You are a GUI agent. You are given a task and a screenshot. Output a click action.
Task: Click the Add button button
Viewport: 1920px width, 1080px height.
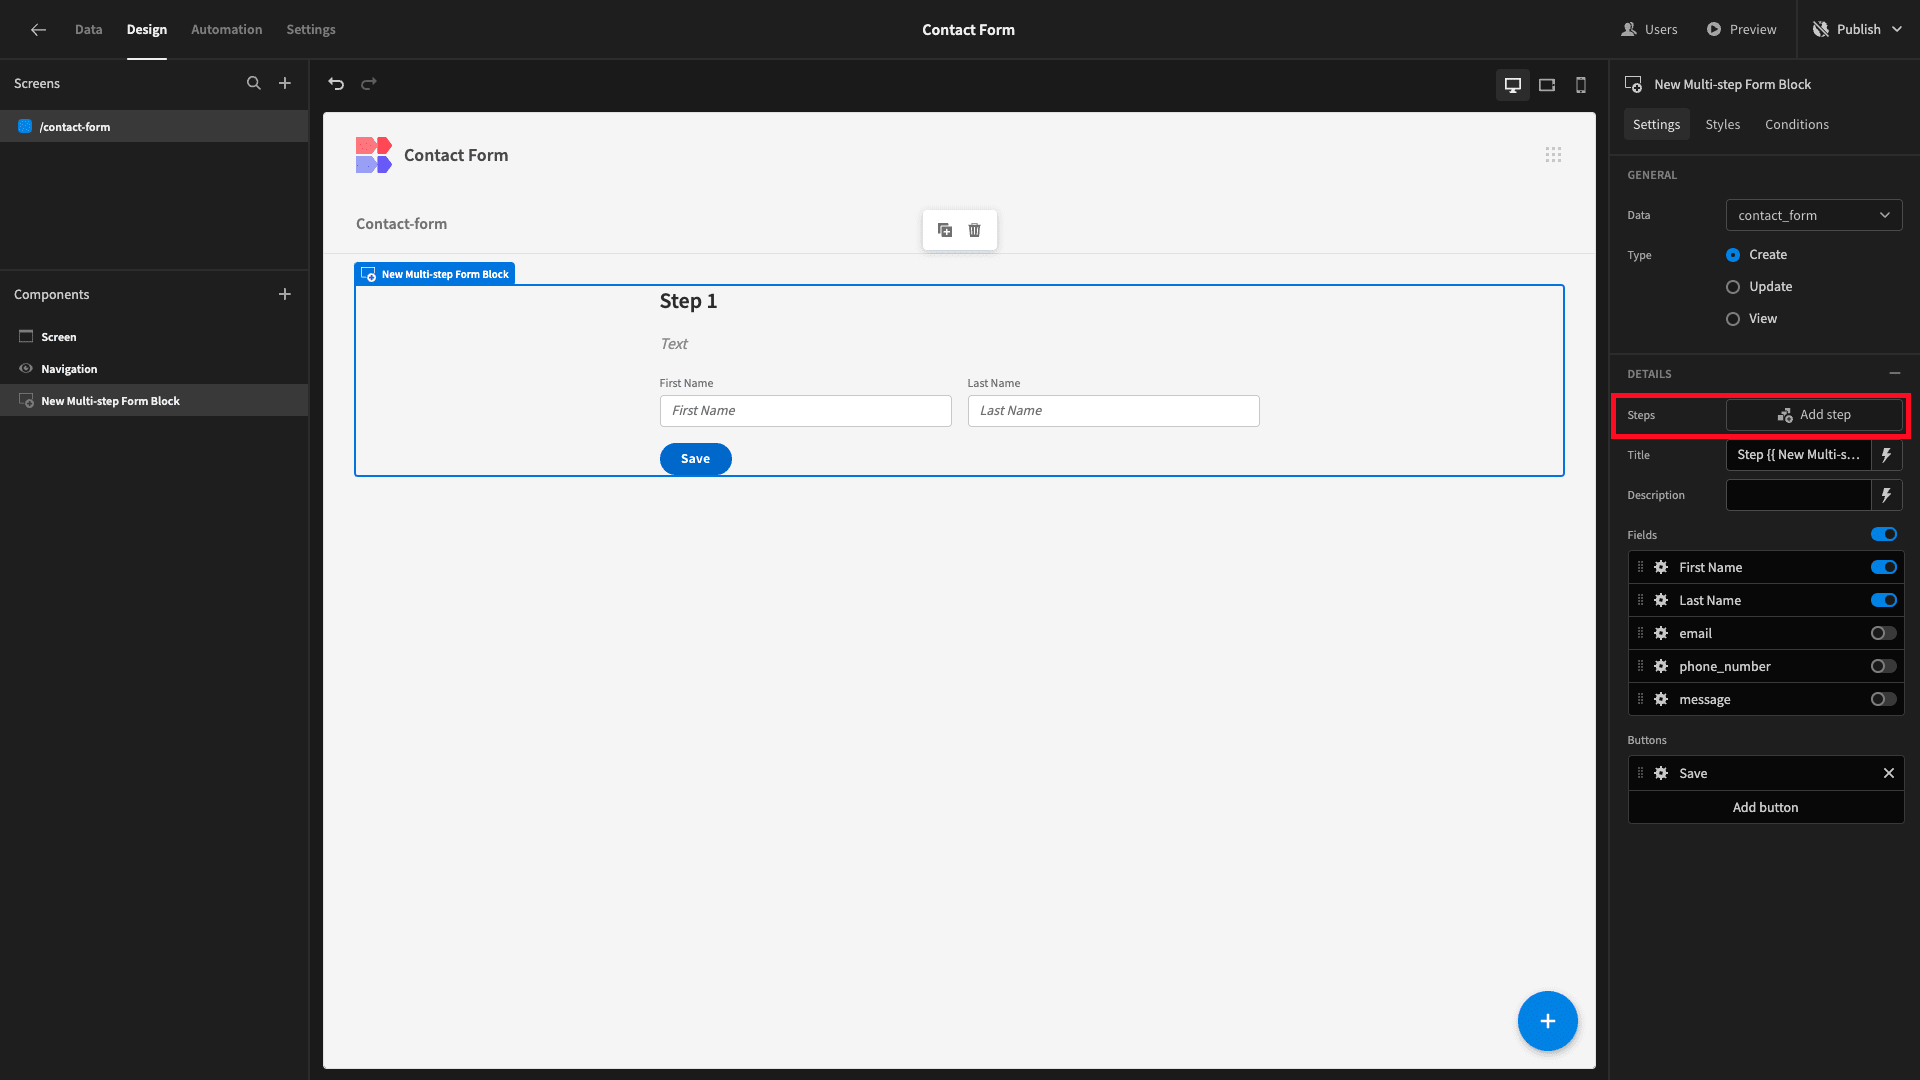pos(1766,807)
